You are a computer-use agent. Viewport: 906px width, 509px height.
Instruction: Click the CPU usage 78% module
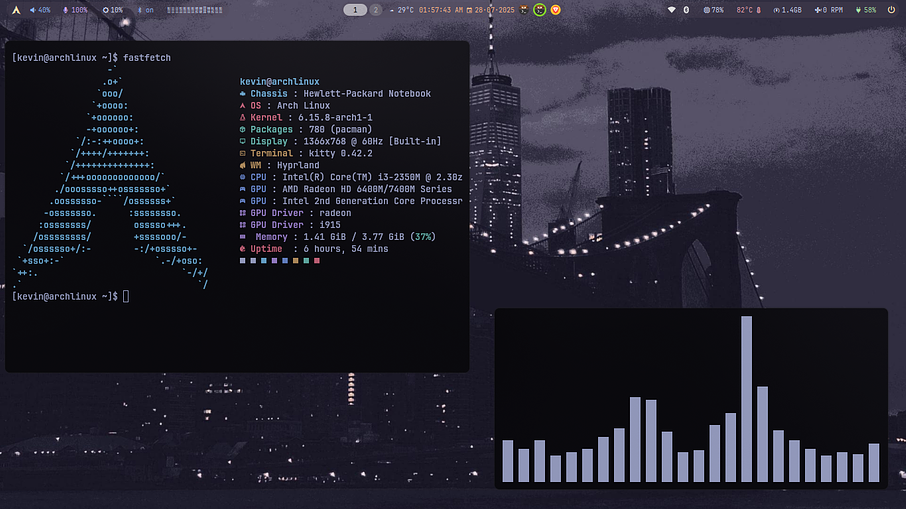point(714,10)
